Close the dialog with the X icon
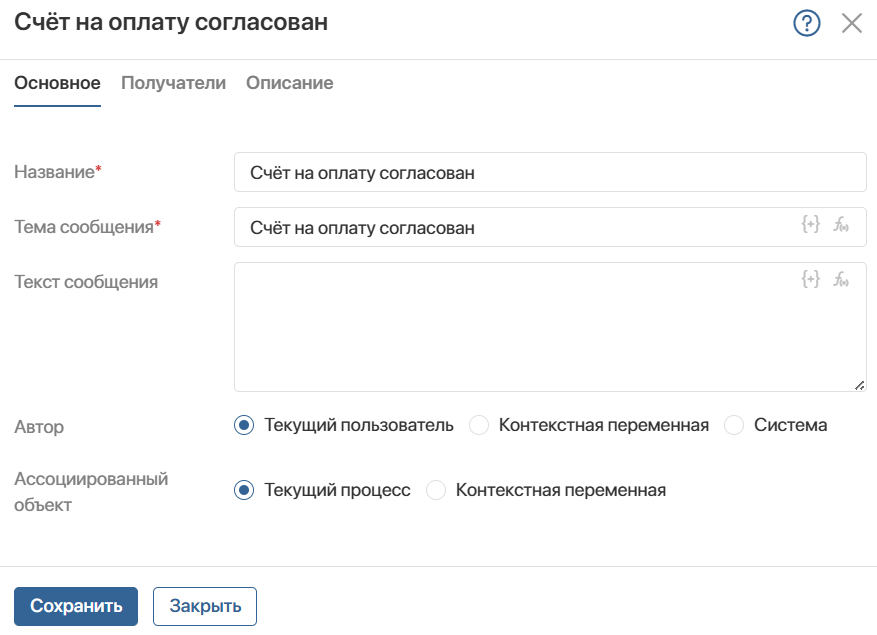The image size is (877, 635). 851,23
